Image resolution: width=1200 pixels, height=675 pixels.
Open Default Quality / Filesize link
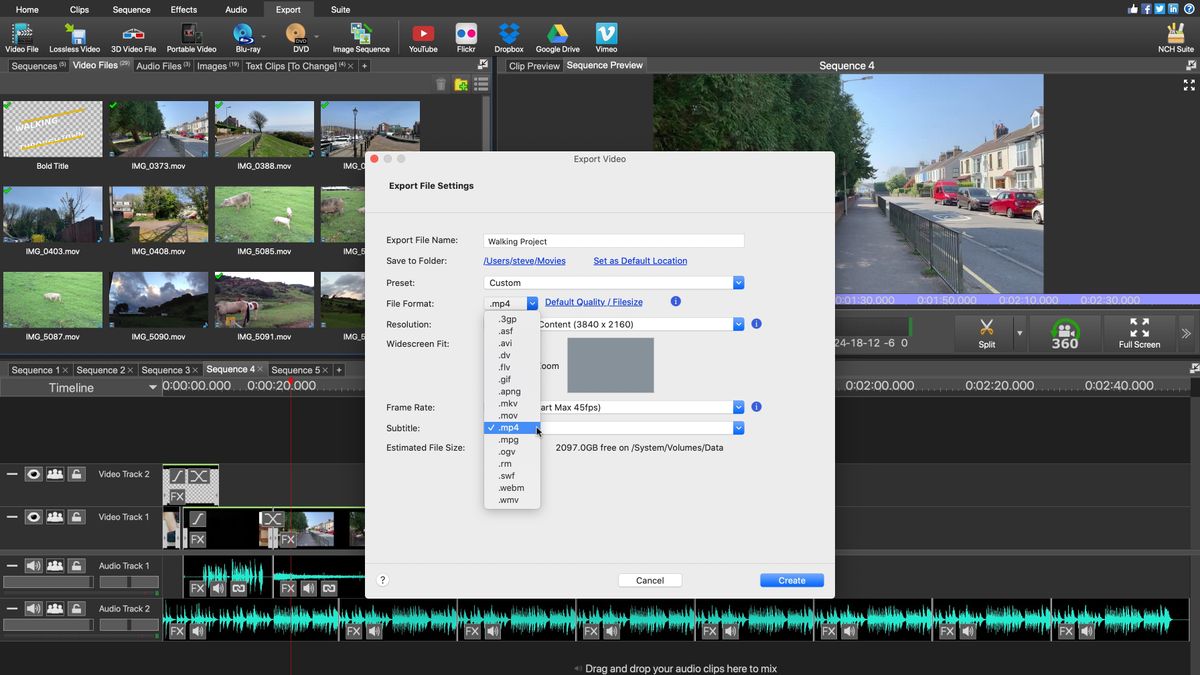(594, 302)
